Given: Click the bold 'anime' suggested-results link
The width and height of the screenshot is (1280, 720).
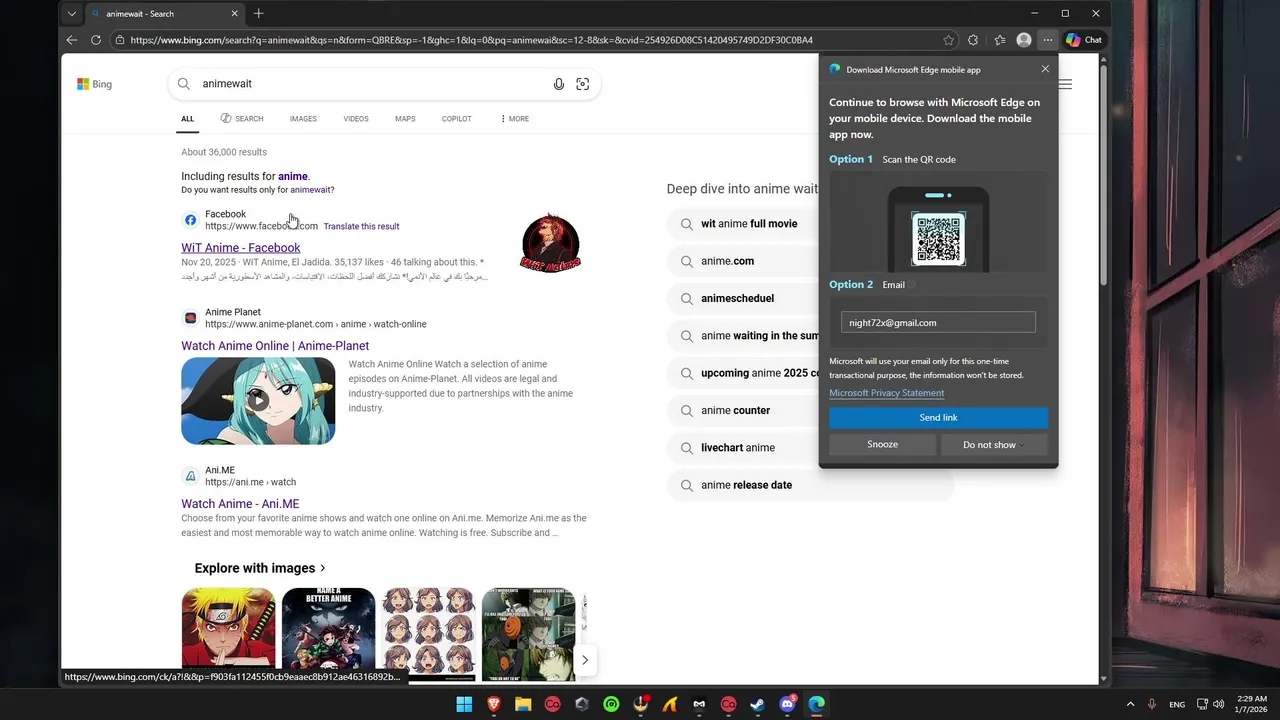Looking at the screenshot, I should [x=292, y=176].
